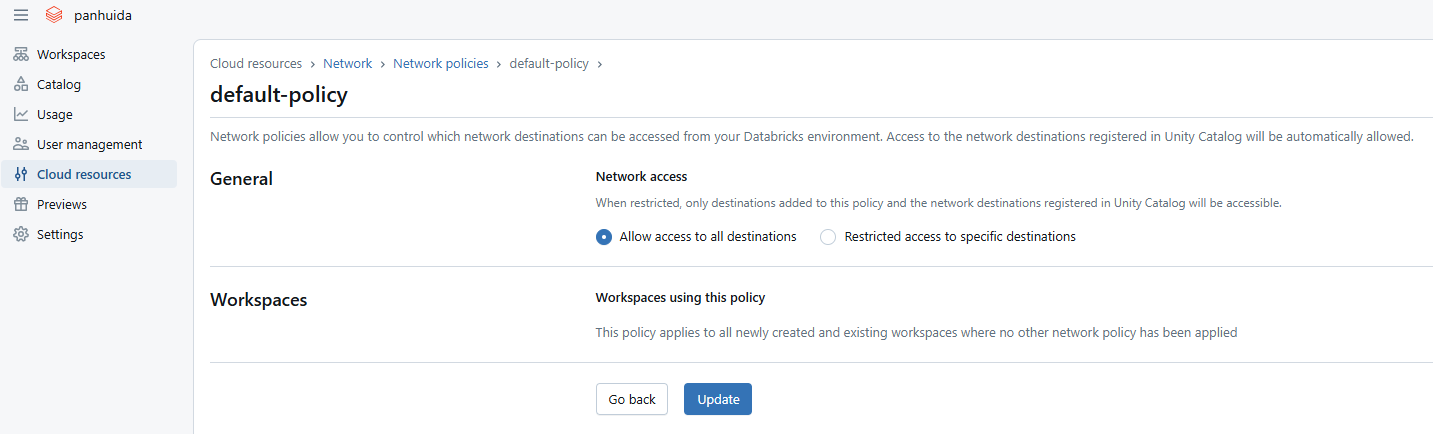
Task: Click the Catalog sidebar icon
Action: pos(21,84)
